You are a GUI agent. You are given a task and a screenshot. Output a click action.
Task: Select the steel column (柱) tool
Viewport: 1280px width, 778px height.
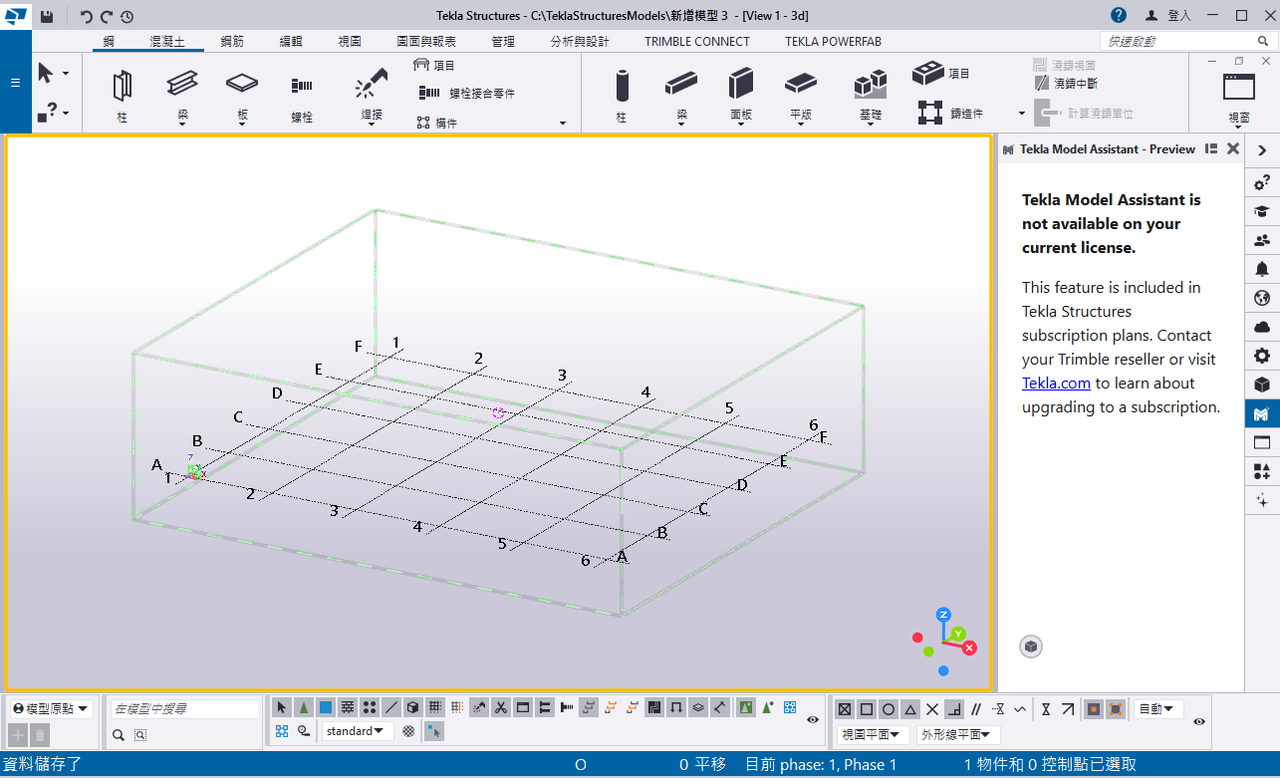122,96
